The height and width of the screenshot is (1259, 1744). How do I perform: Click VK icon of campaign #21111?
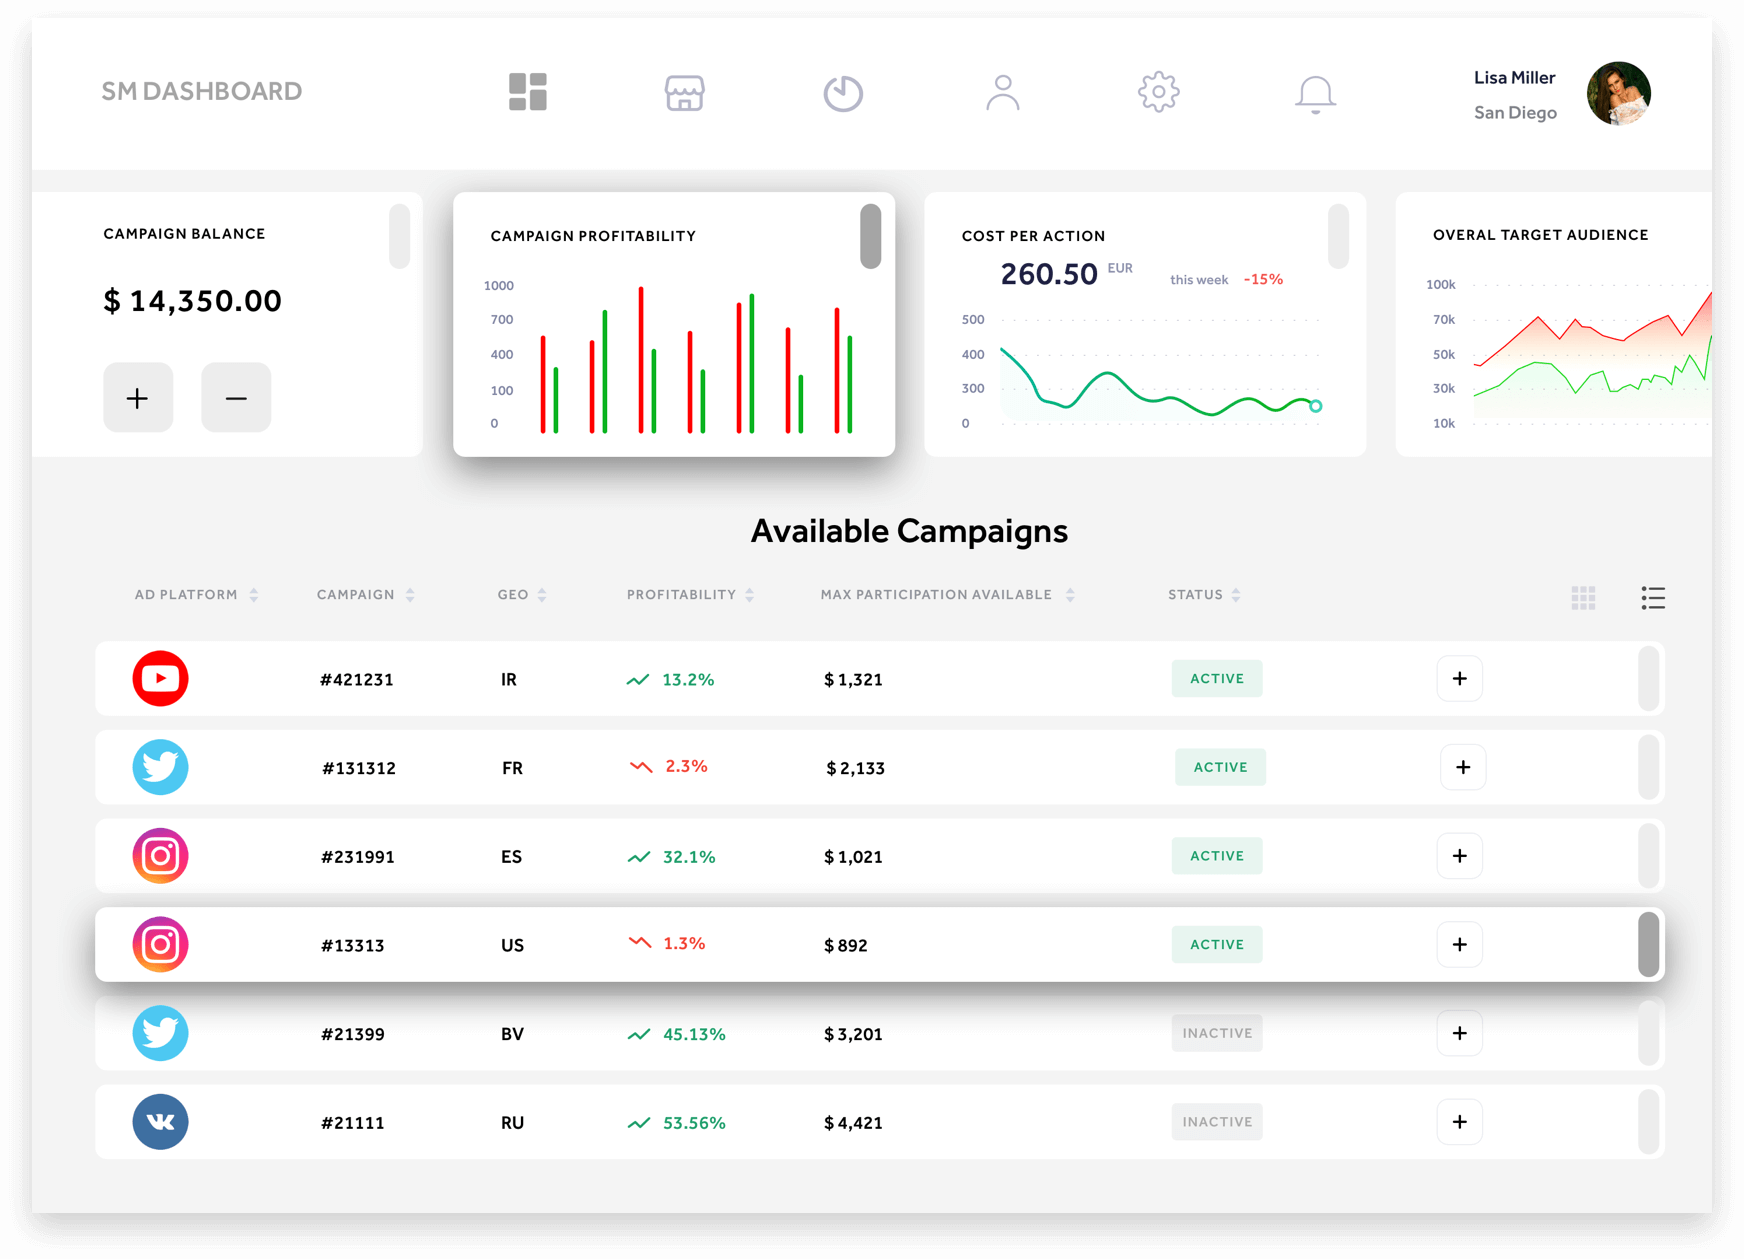click(160, 1122)
